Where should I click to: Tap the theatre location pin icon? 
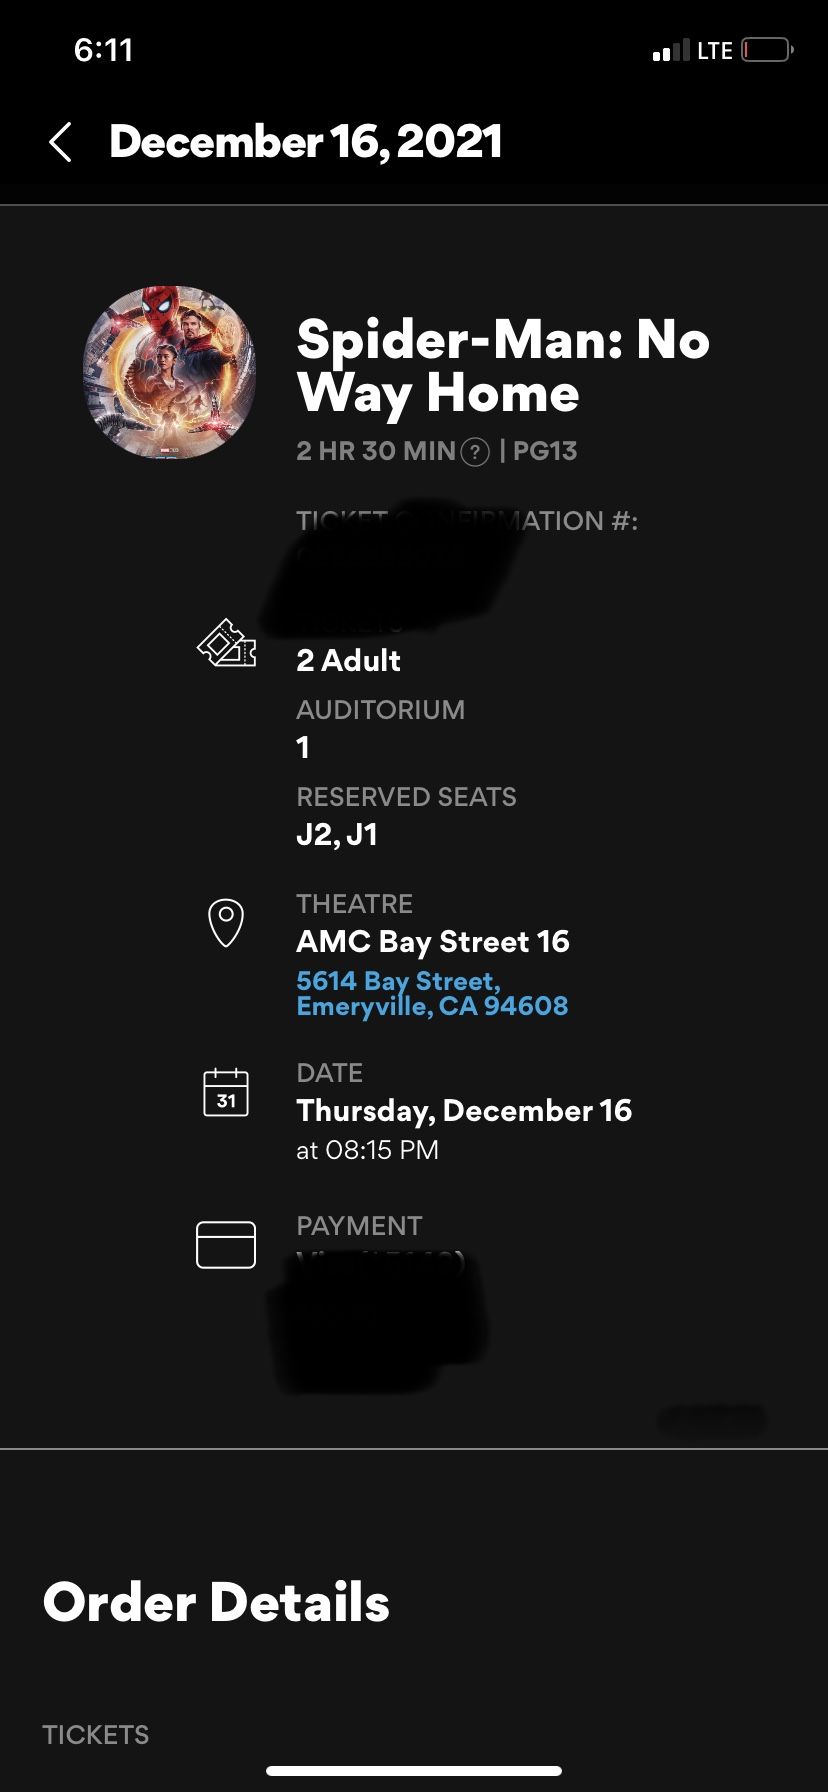click(x=226, y=921)
